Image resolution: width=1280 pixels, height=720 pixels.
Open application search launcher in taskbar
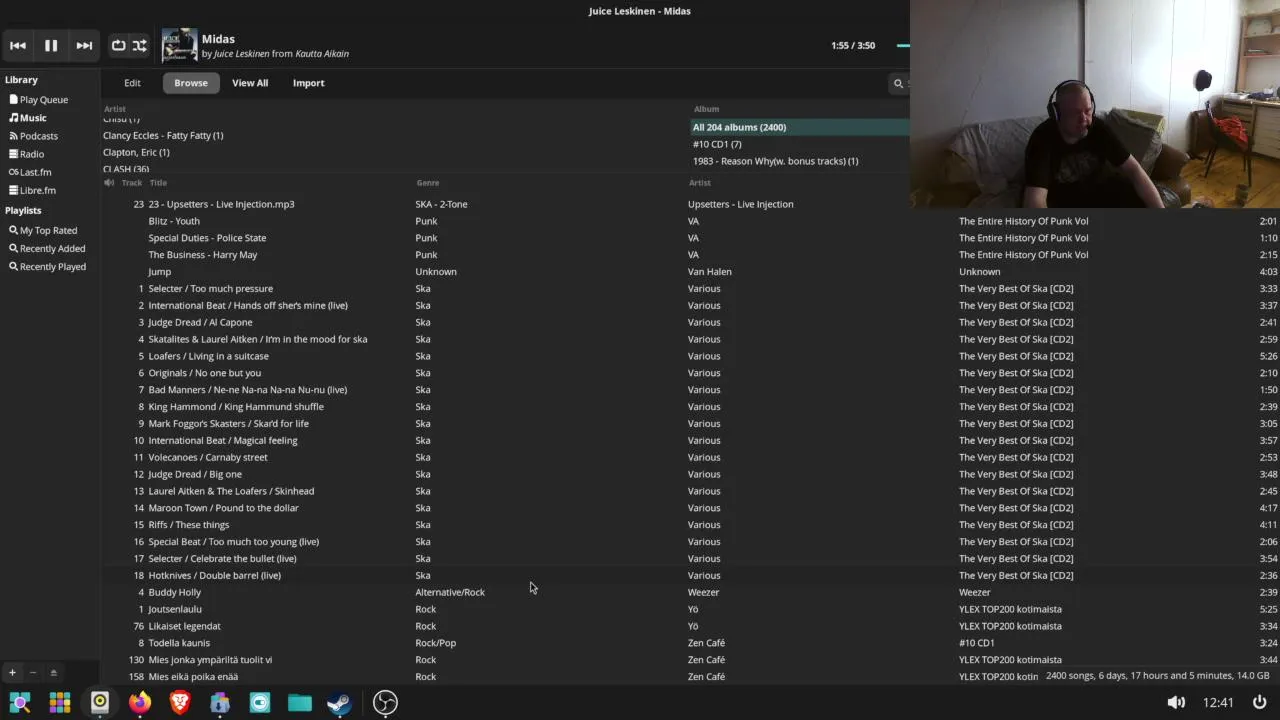tap(20, 703)
